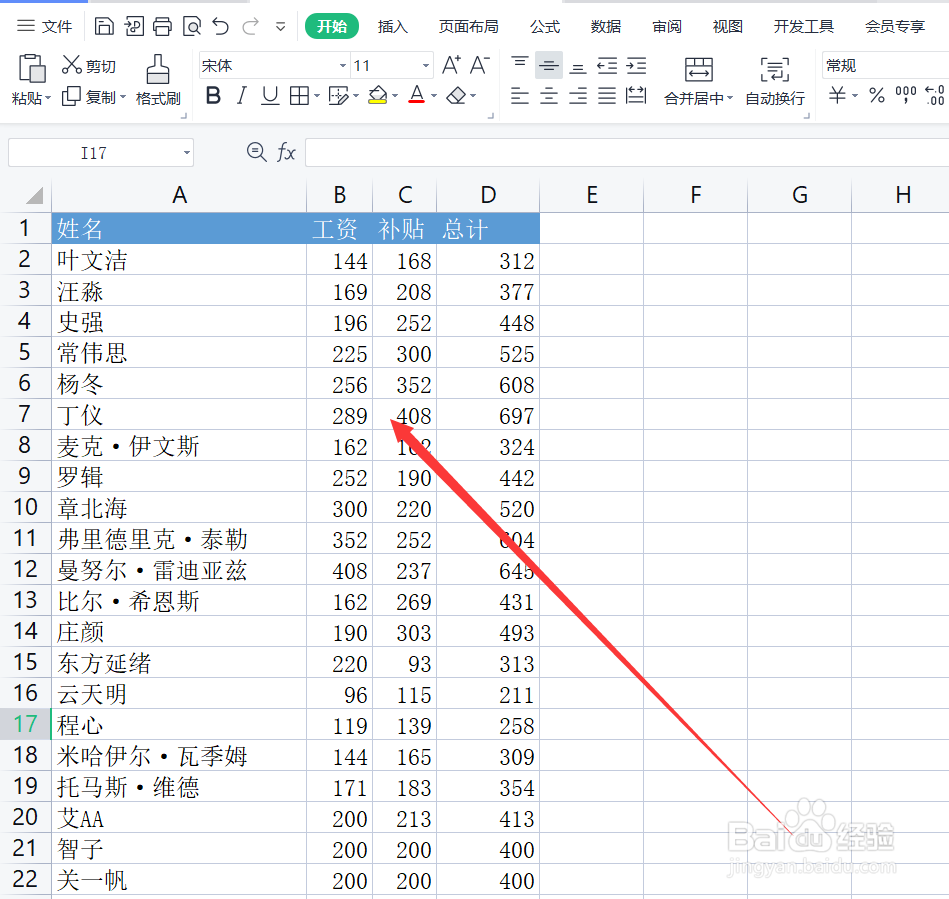Image resolution: width=949 pixels, height=899 pixels.
Task: Click the fx insert function icon
Action: [286, 152]
